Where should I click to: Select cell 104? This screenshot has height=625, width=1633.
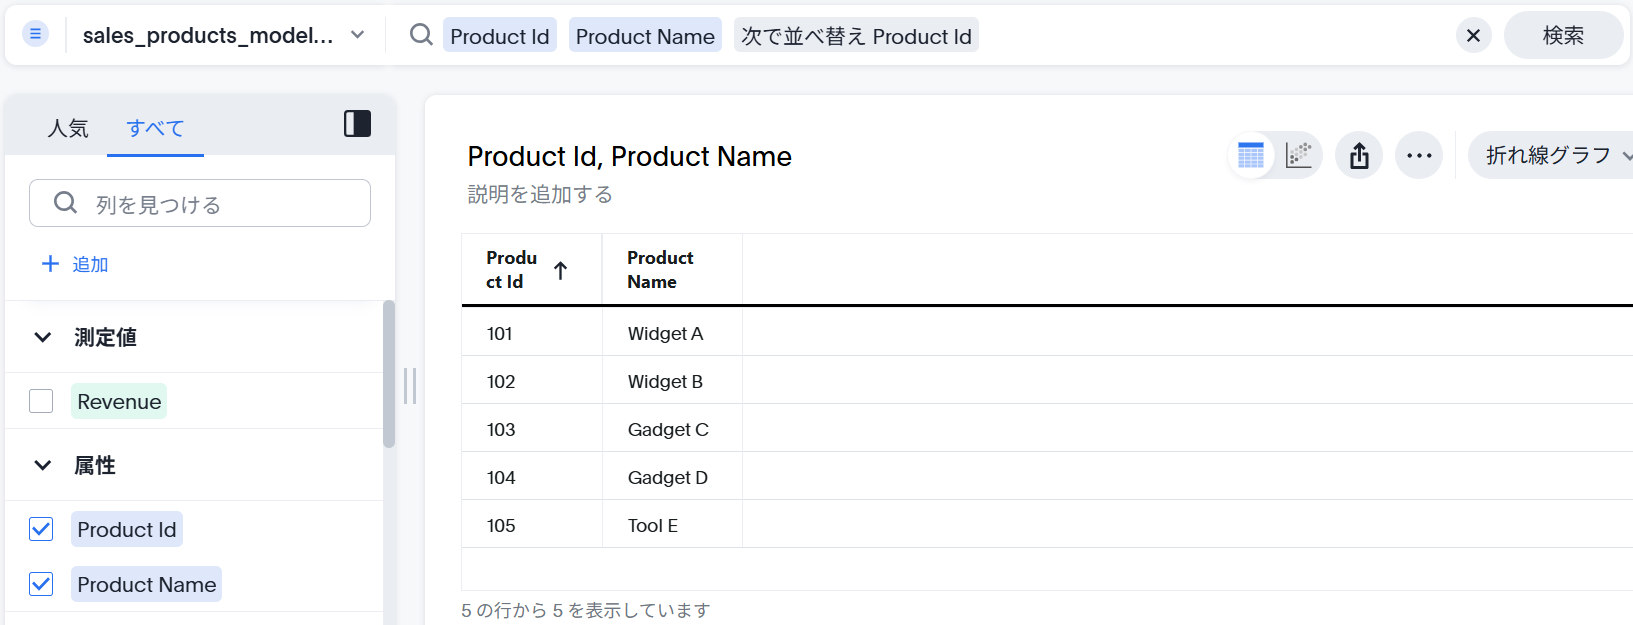(532, 477)
